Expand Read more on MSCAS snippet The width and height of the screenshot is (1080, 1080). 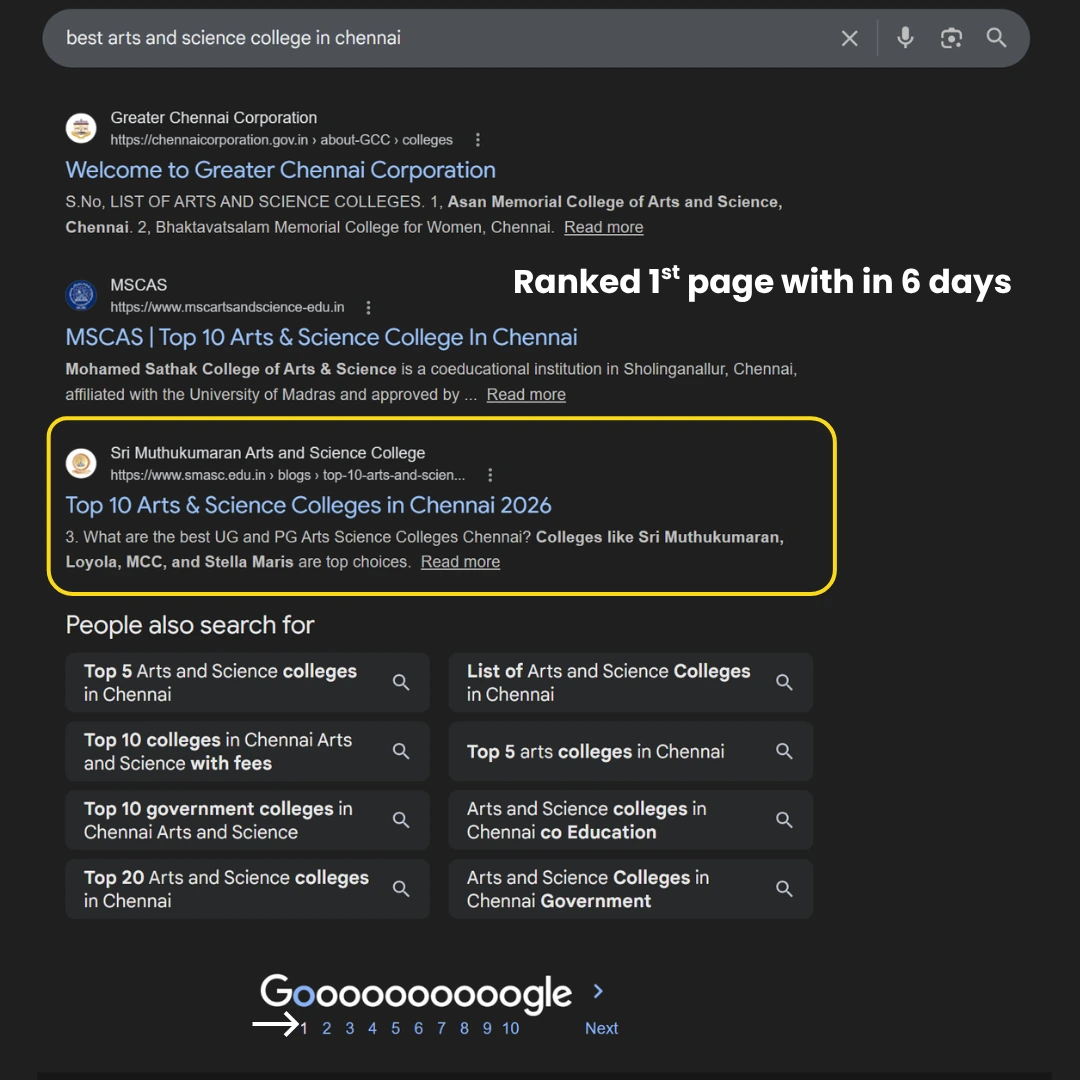click(x=526, y=395)
